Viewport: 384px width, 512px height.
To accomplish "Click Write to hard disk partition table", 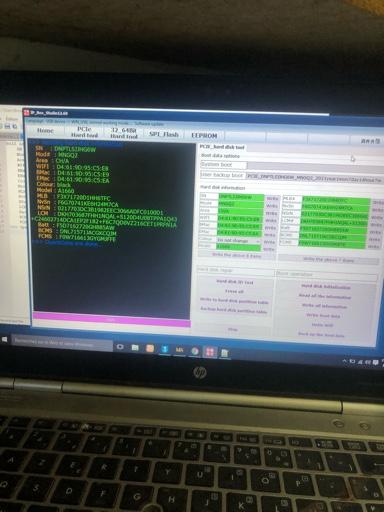I will pyautogui.click(x=234, y=301).
